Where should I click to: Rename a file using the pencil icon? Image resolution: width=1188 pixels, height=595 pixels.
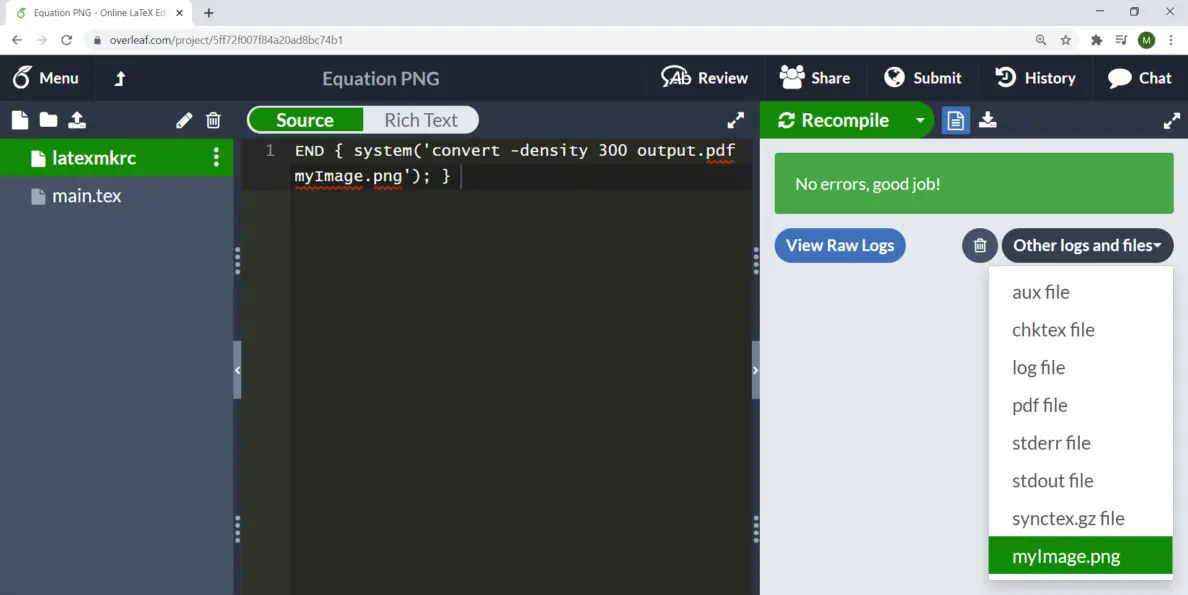183,120
